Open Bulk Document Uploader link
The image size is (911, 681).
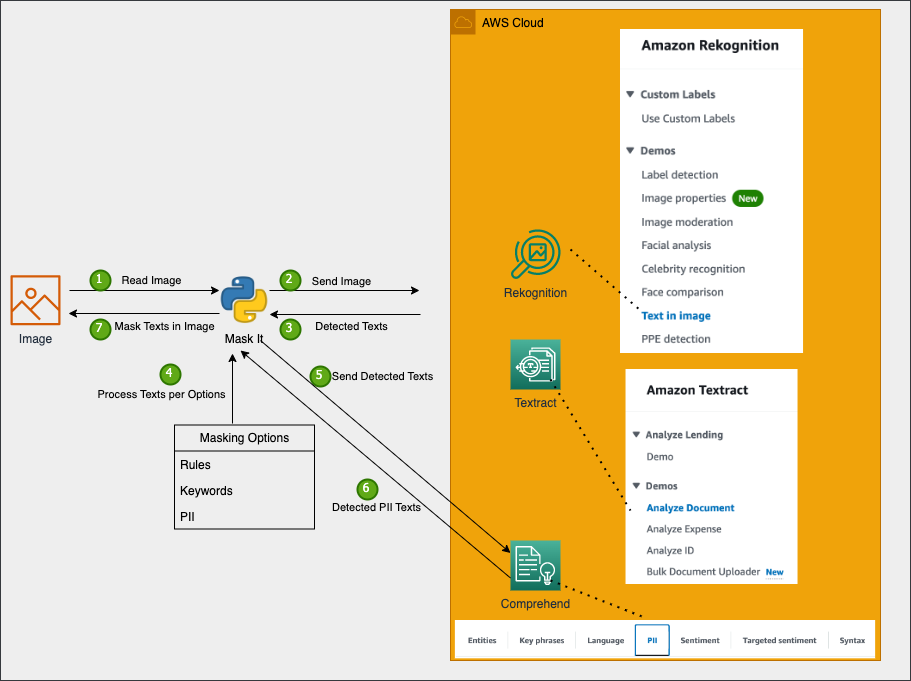click(x=703, y=572)
